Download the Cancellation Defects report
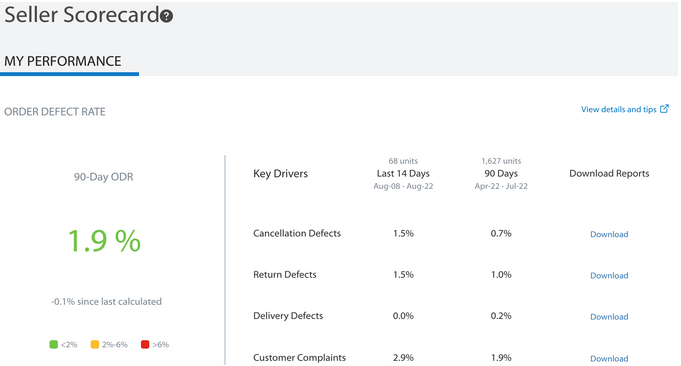The height and width of the screenshot is (366, 681). 609,234
